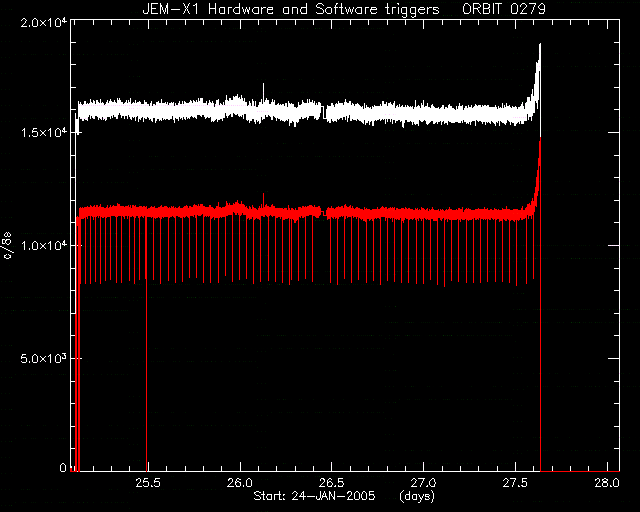Click the 27.5 x-axis tick label
640x512 pixels.
click(515, 483)
